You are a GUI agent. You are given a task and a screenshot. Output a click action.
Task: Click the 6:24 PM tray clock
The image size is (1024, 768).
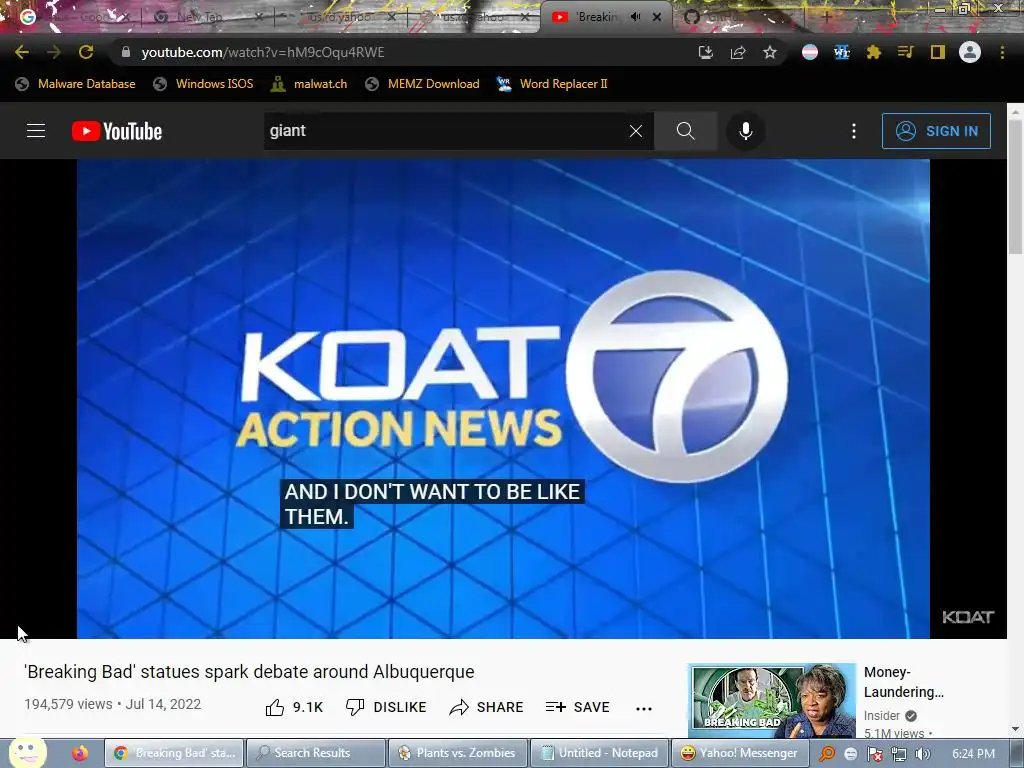click(x=973, y=754)
